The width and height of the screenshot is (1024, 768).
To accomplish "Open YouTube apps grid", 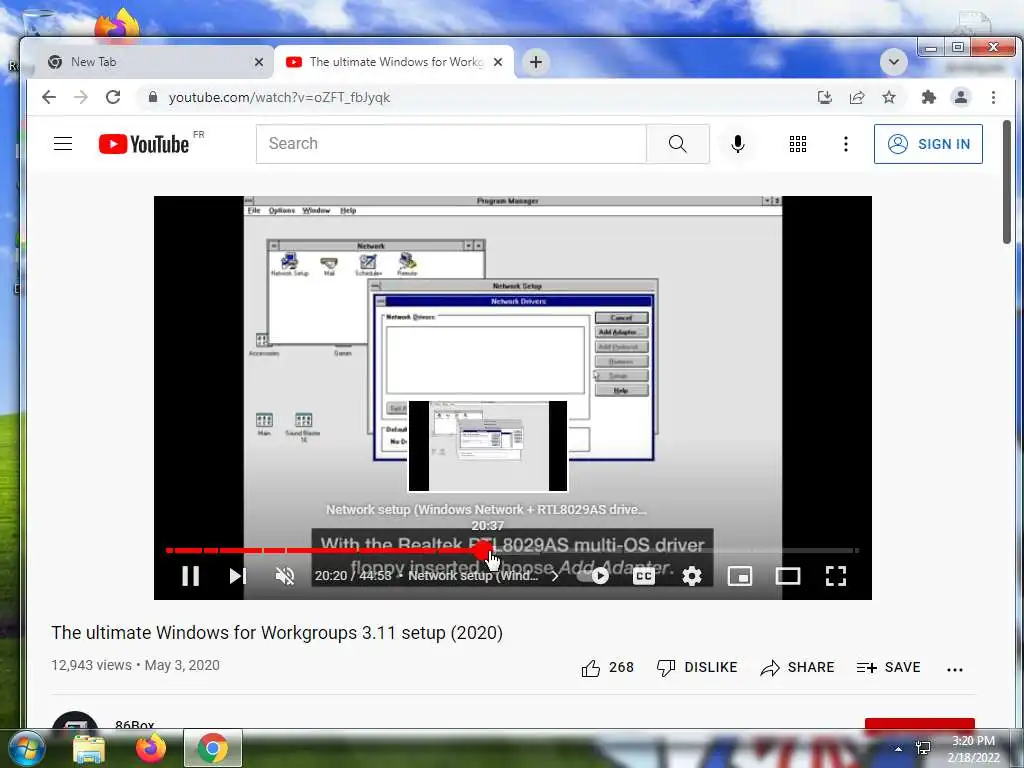I will click(797, 144).
